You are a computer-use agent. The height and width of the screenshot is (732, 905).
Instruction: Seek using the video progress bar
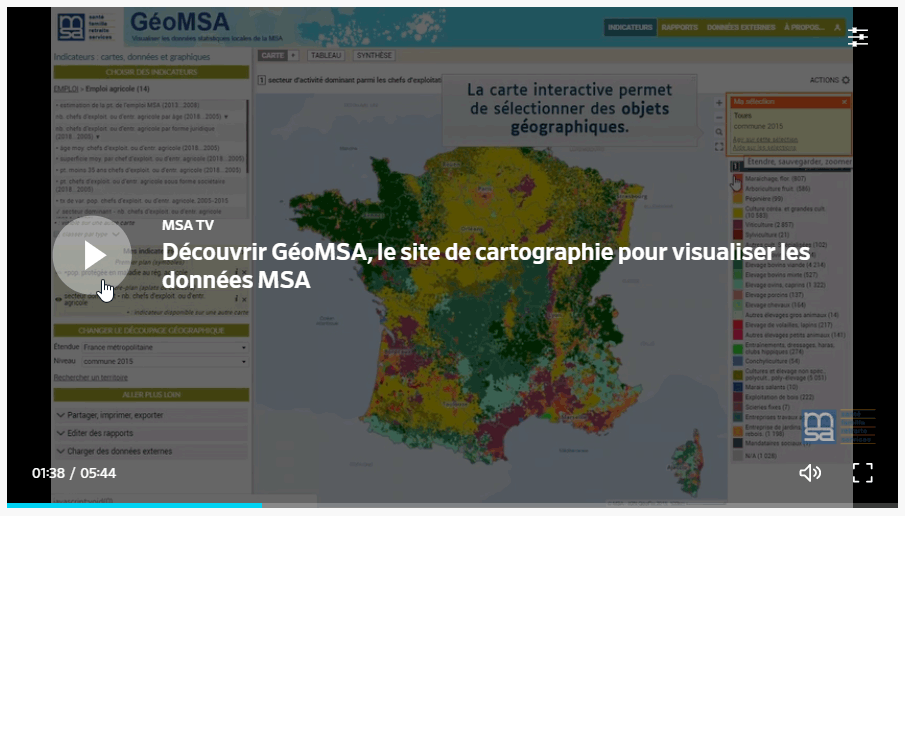click(x=452, y=505)
